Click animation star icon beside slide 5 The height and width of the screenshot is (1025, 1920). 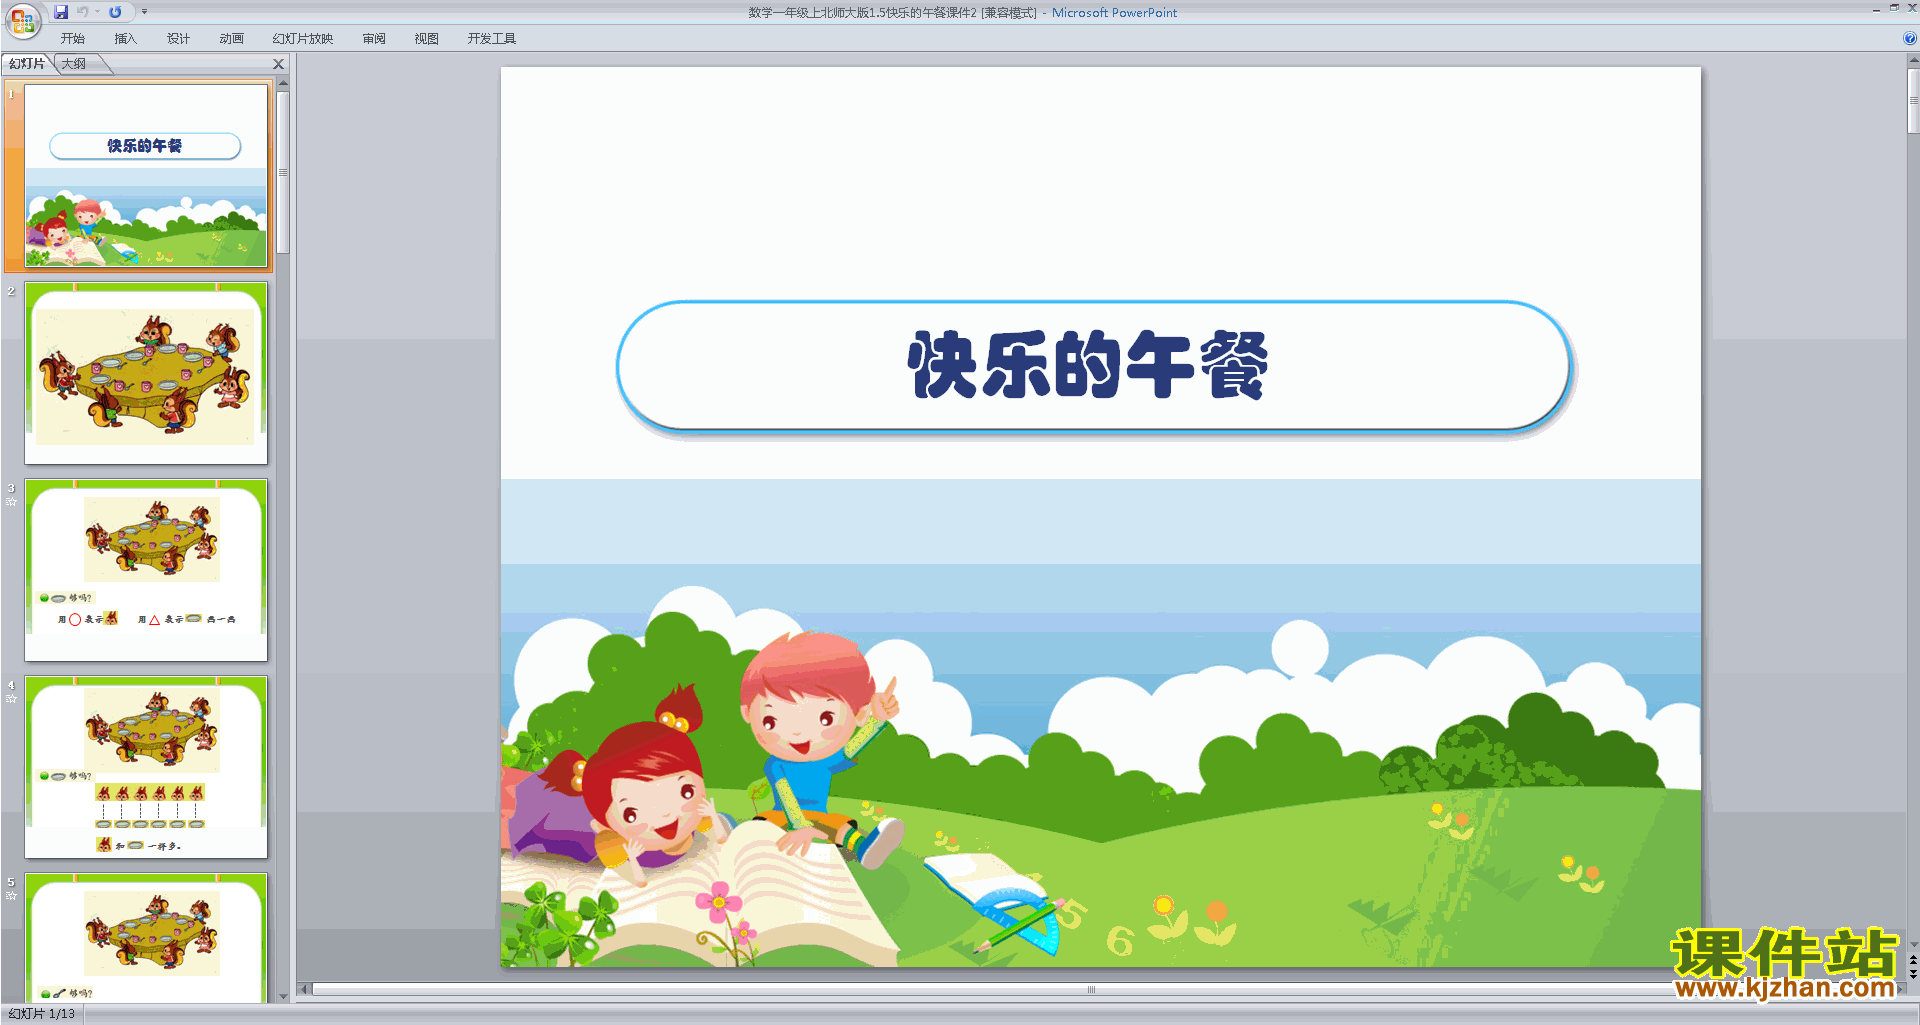[11, 896]
